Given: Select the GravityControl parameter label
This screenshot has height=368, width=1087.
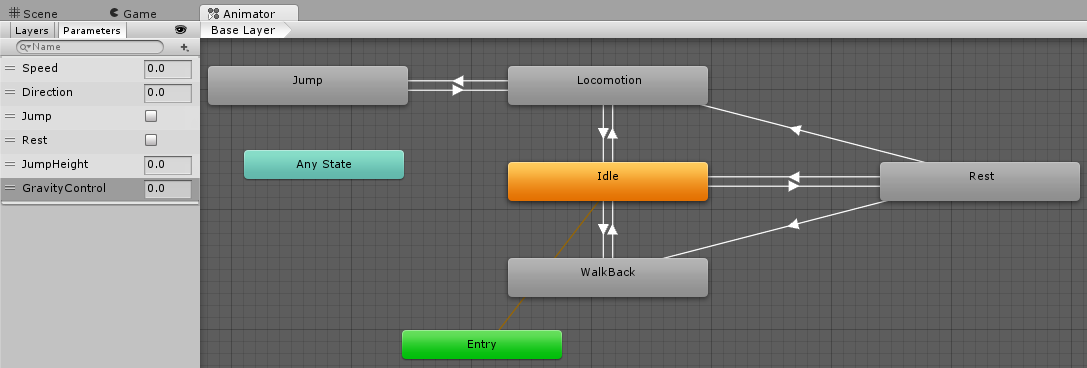Looking at the screenshot, I should tap(64, 188).
